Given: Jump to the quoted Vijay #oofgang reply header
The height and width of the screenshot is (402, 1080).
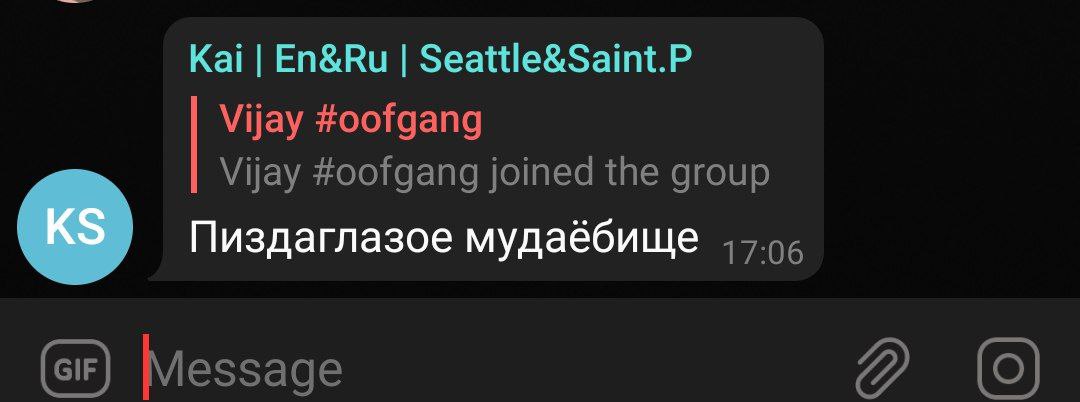Looking at the screenshot, I should click(351, 120).
